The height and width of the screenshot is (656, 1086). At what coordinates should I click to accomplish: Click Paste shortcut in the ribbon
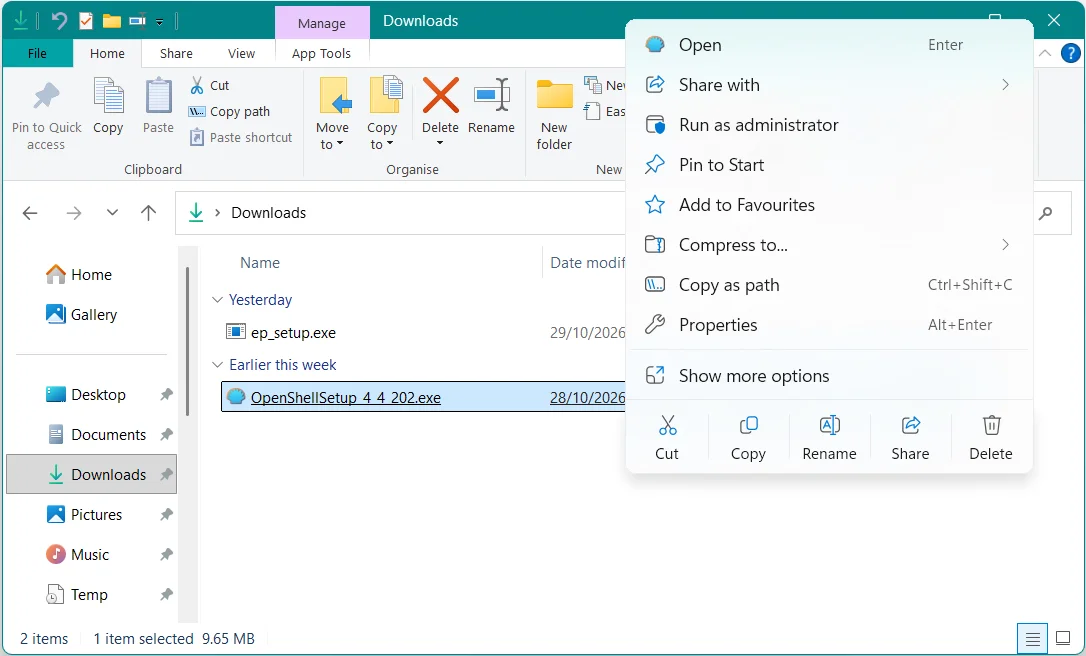[x=241, y=137]
